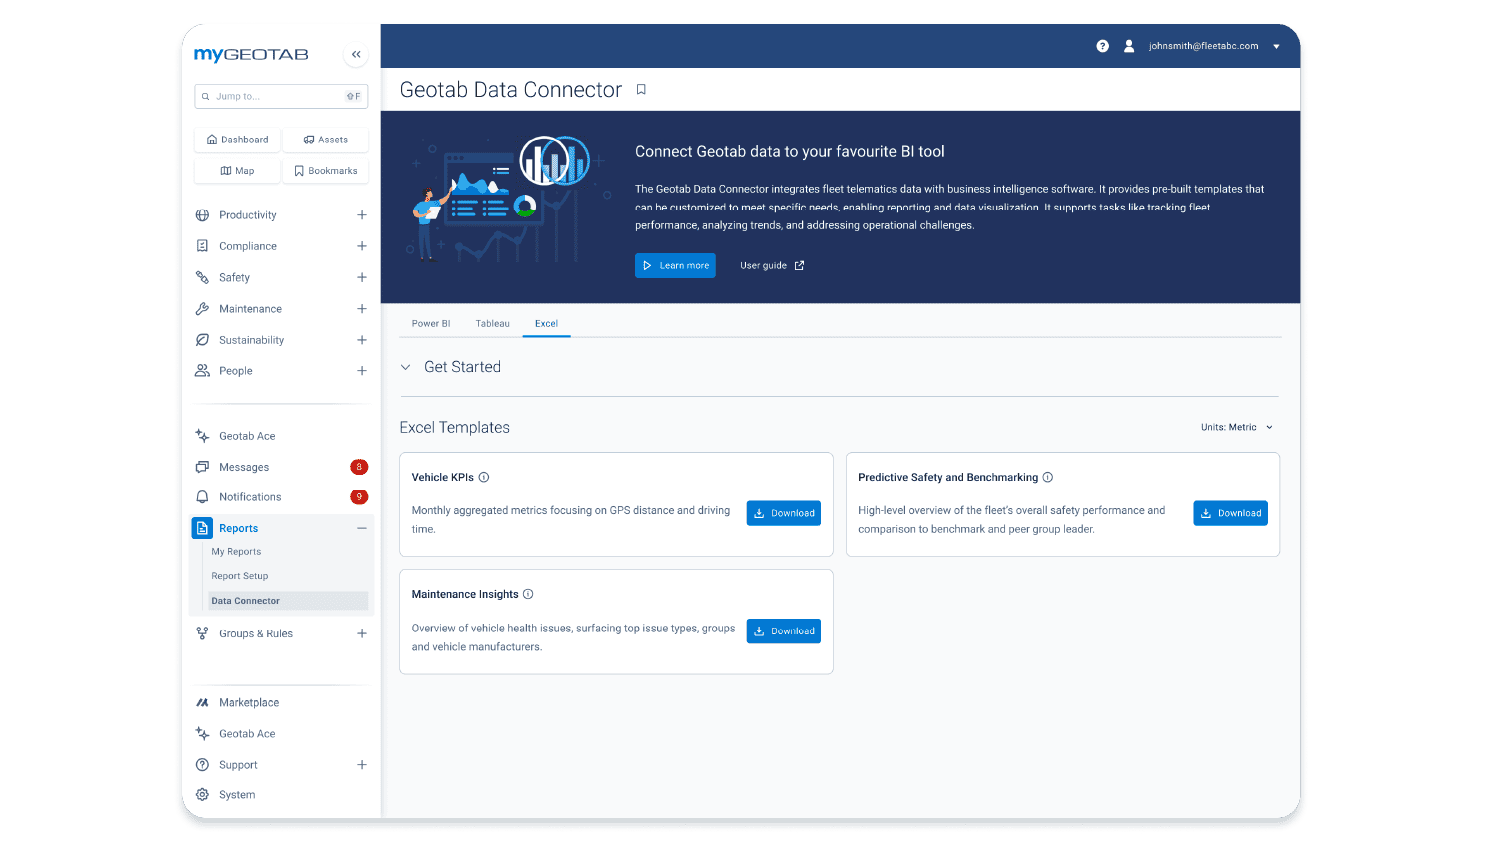Expand the Compliance menu plus
Image resolution: width=1496 pixels, height=842 pixels.
(362, 246)
